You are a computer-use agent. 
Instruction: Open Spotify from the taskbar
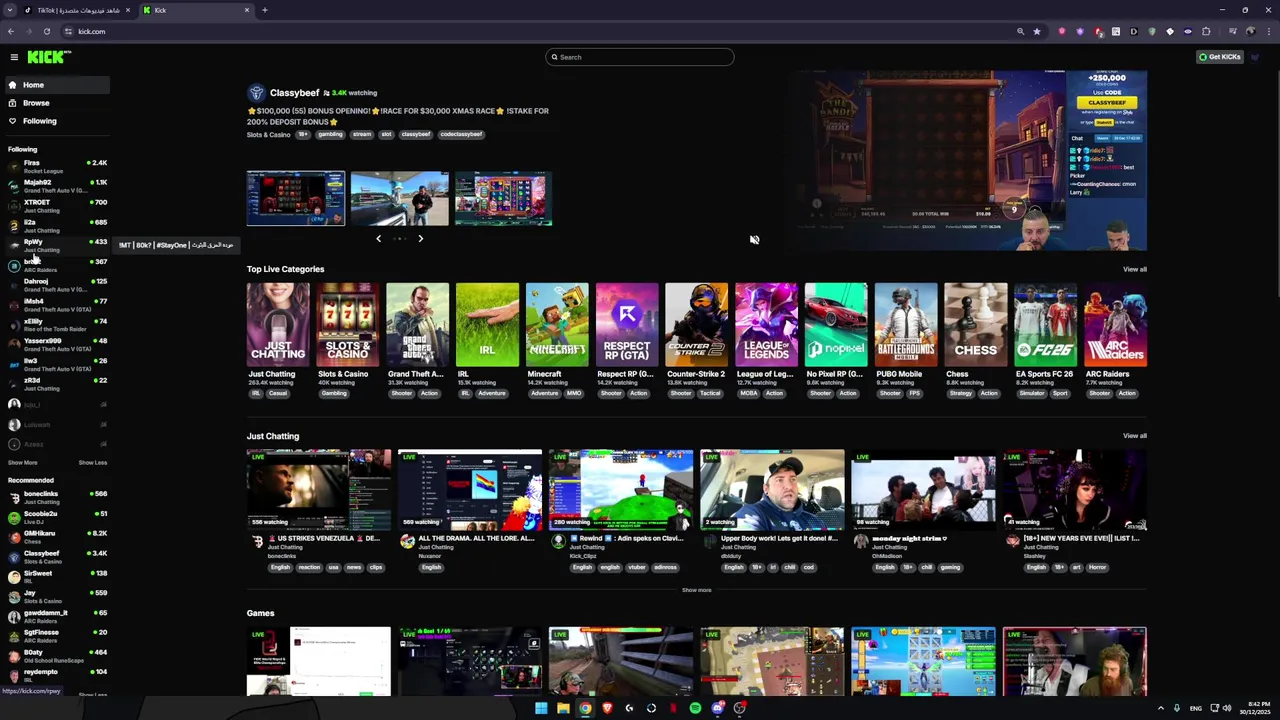(x=695, y=708)
